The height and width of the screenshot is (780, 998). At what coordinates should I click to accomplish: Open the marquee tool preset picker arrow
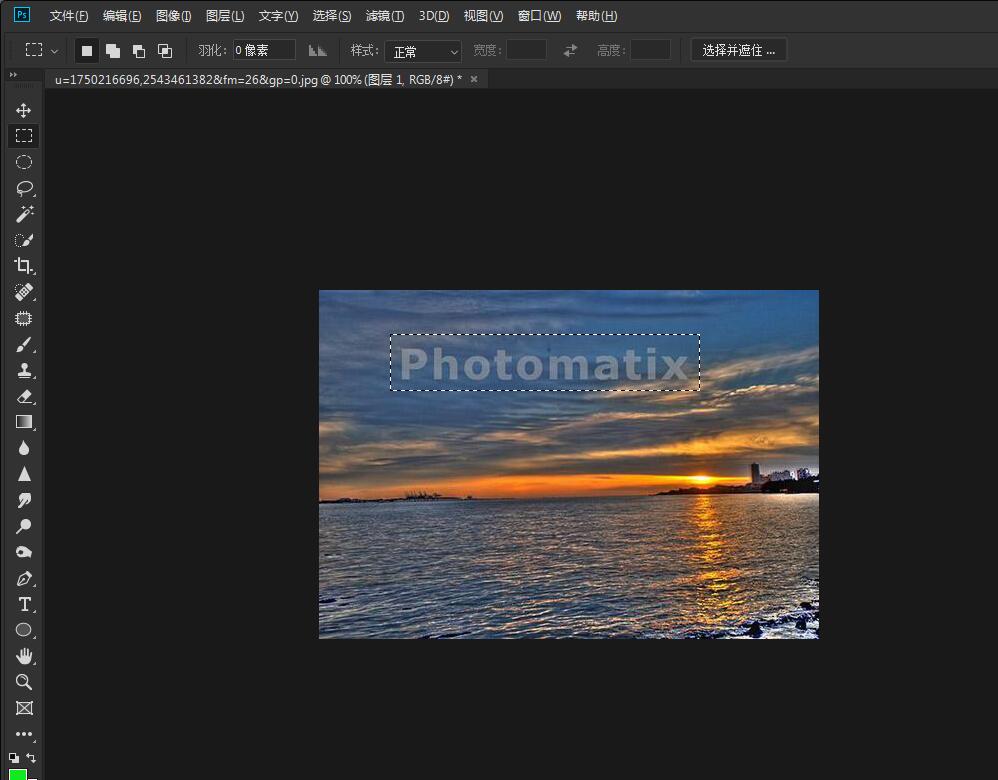54,50
